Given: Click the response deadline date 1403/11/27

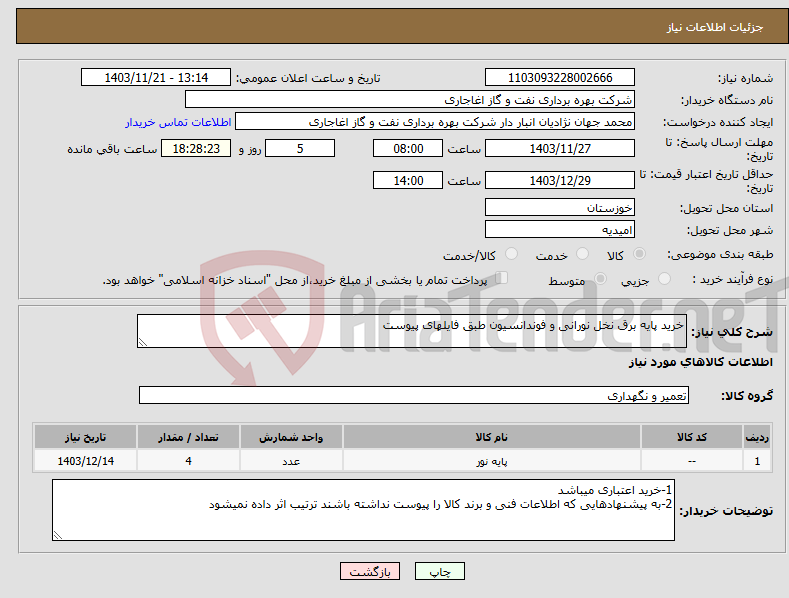Looking at the screenshot, I should [x=560, y=148].
